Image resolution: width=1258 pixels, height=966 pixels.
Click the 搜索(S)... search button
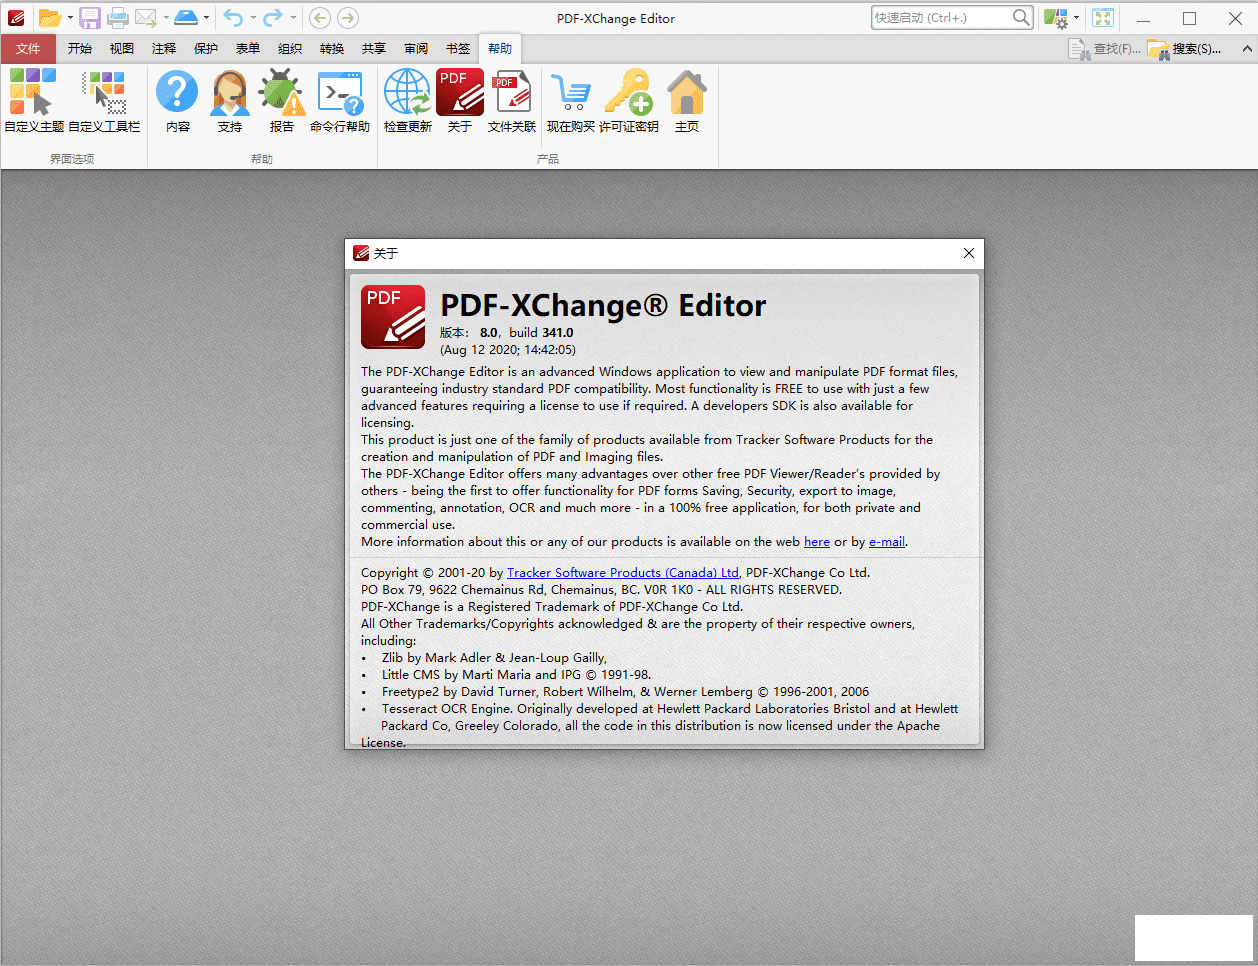[x=1184, y=48]
